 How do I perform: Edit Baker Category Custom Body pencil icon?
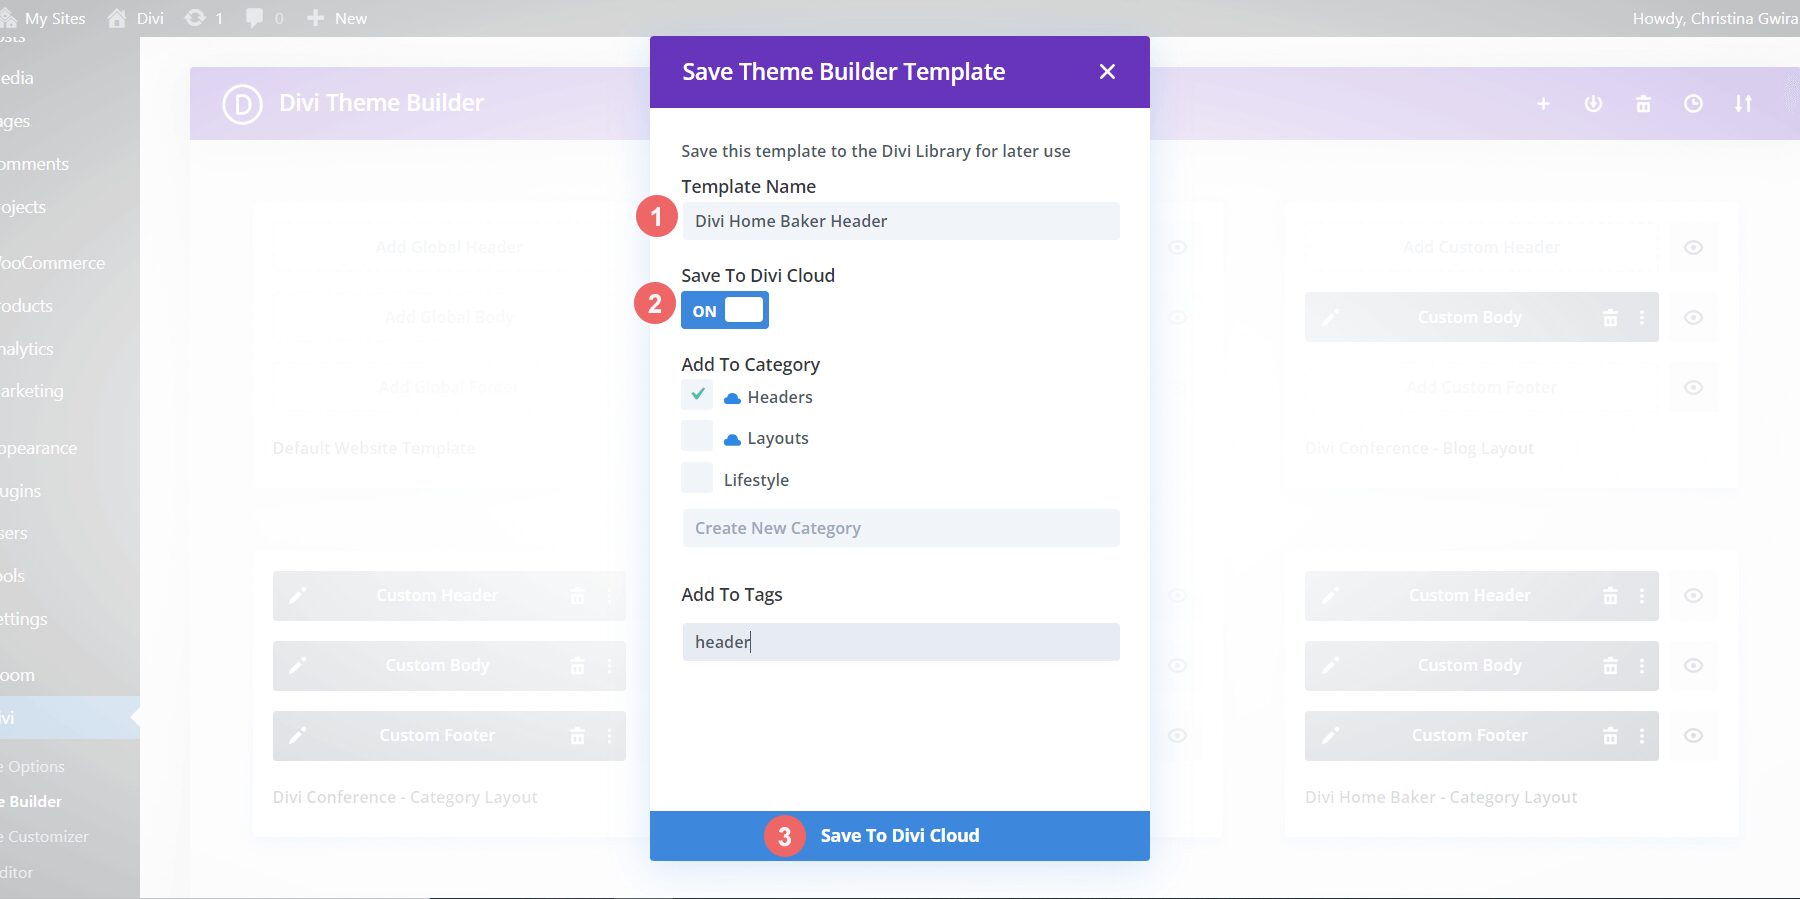[x=1330, y=665]
